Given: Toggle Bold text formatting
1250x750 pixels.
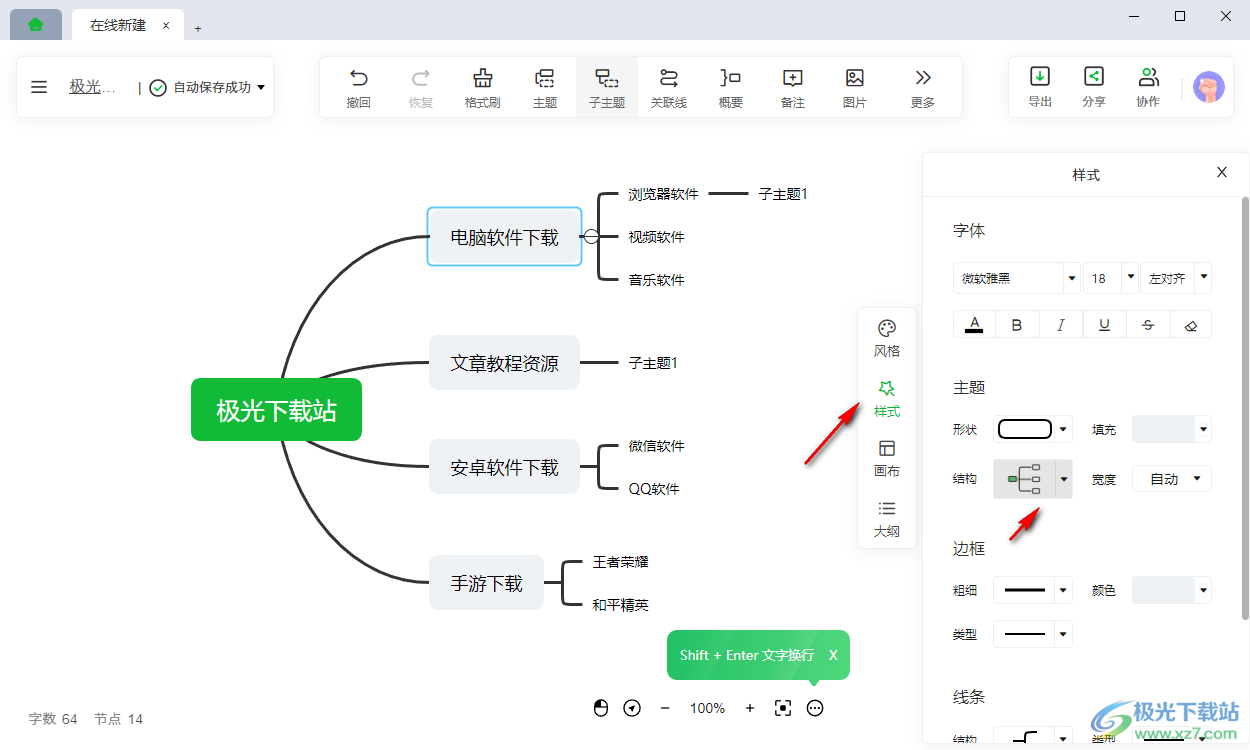Looking at the screenshot, I should point(1017,324).
